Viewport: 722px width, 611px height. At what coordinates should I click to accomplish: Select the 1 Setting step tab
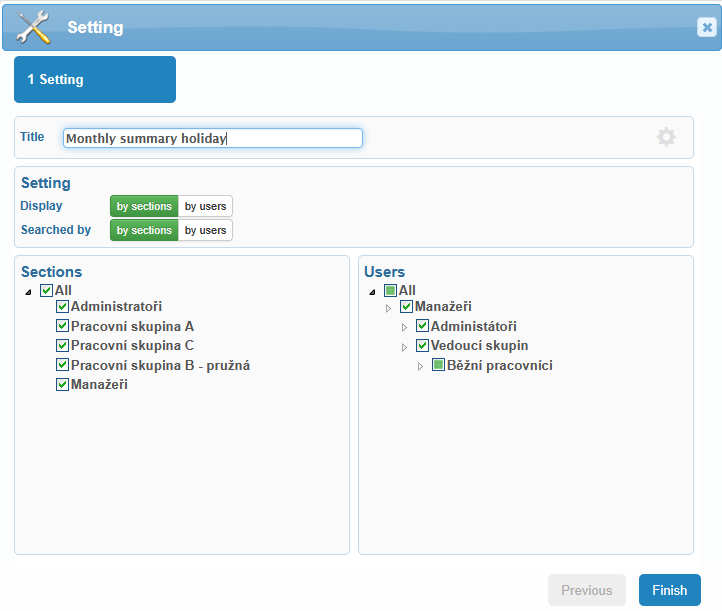tap(95, 79)
